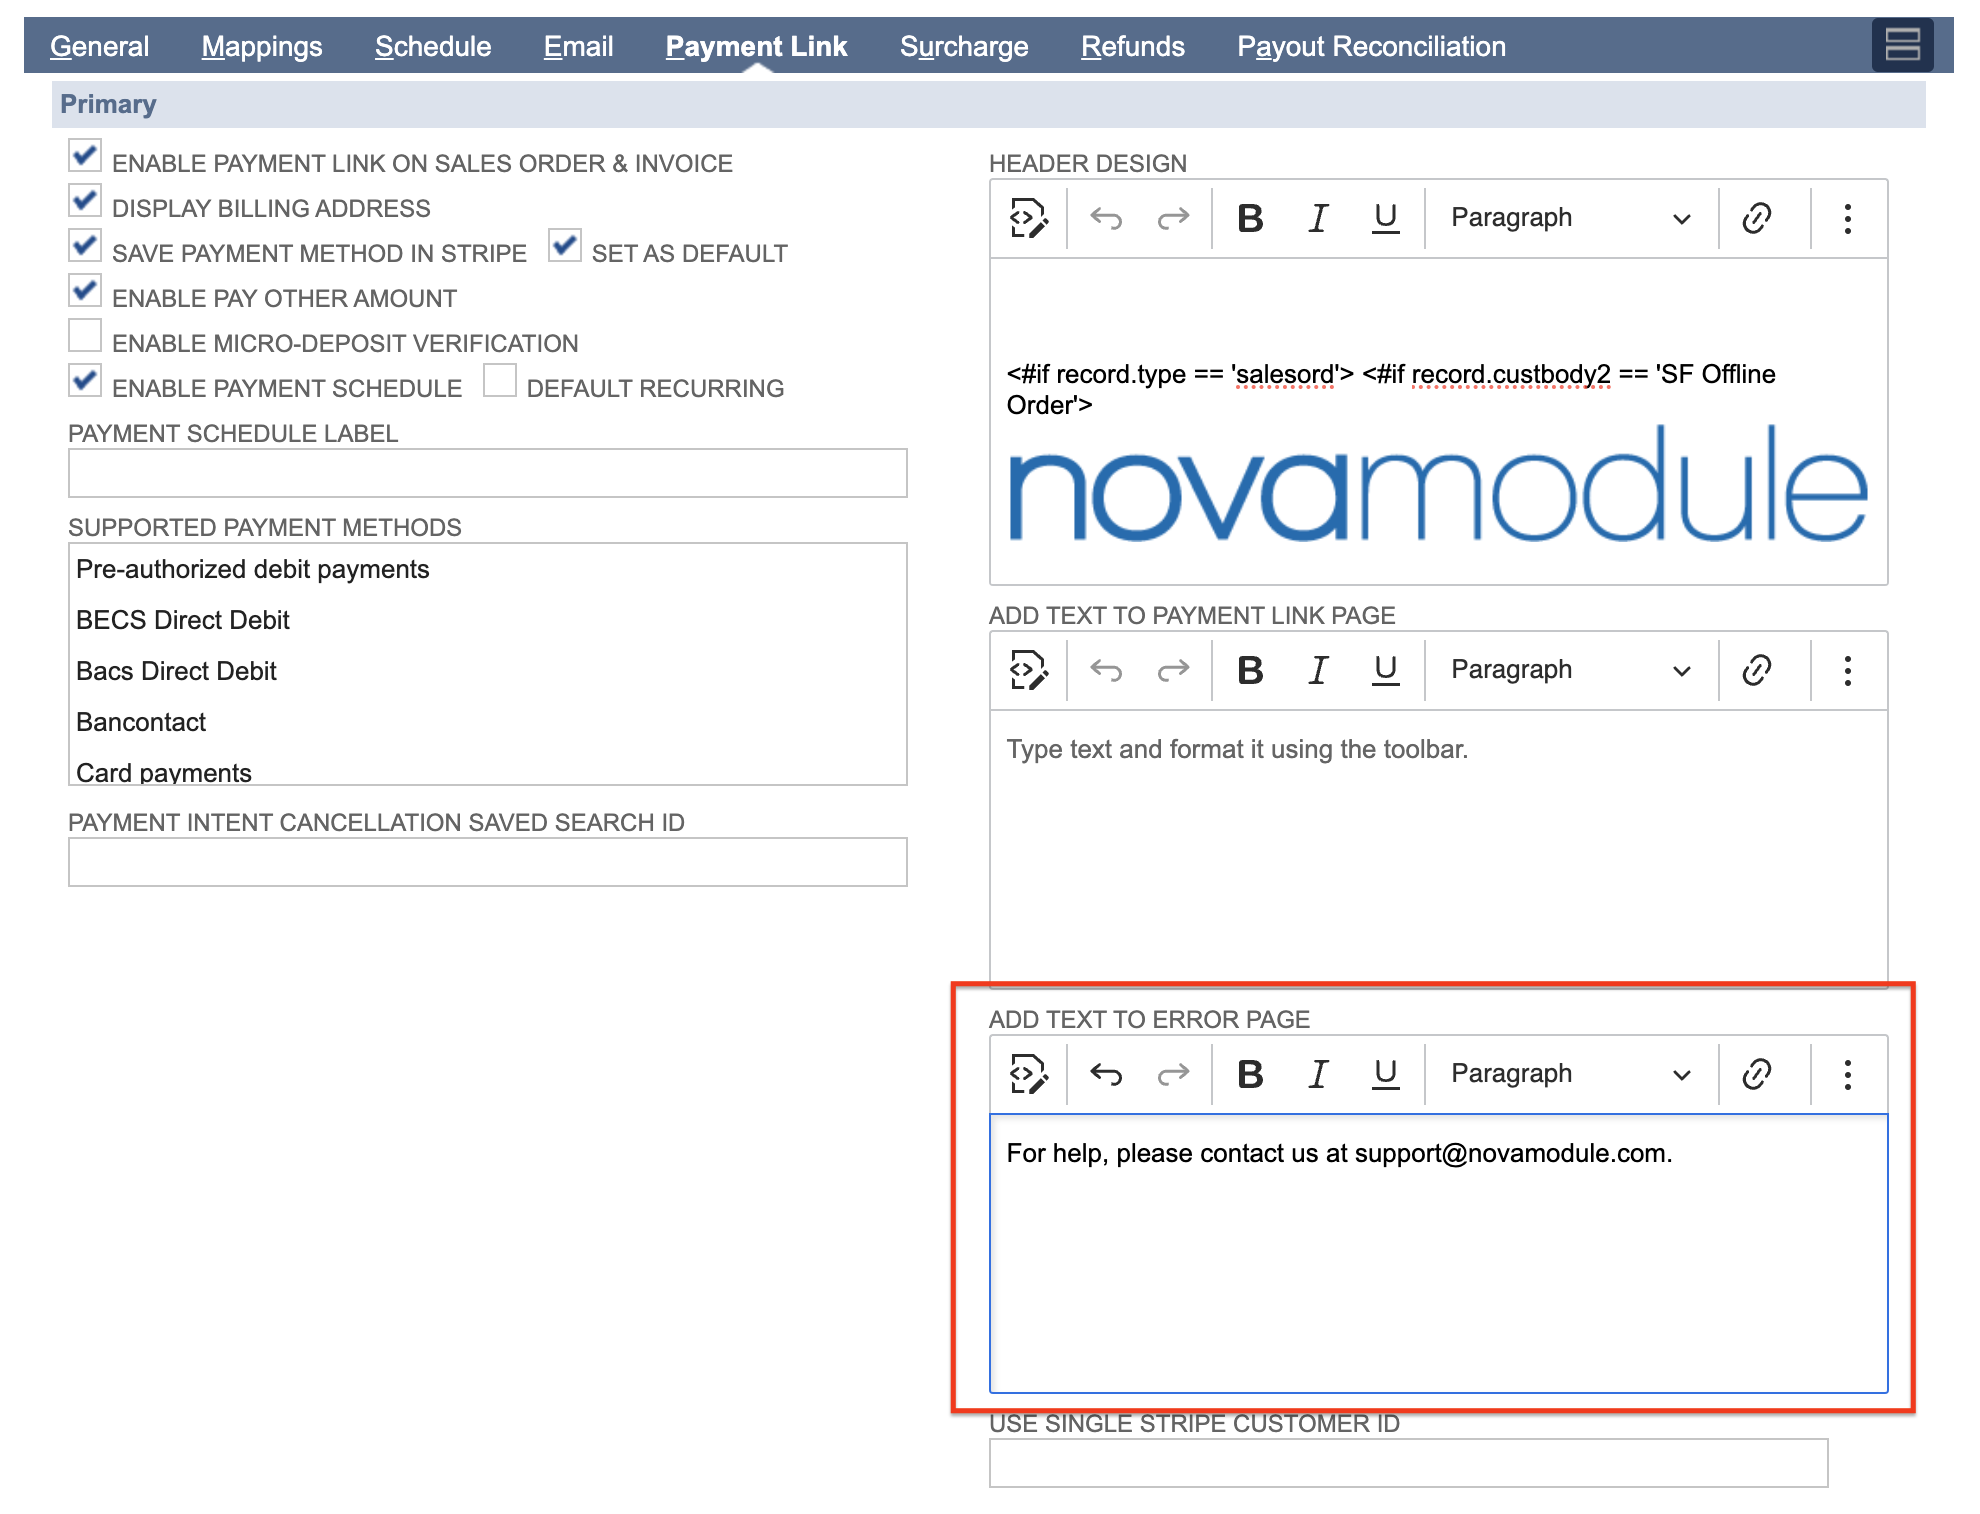Open more options in Header Design toolbar
1980x1514 pixels.
(x=1847, y=218)
